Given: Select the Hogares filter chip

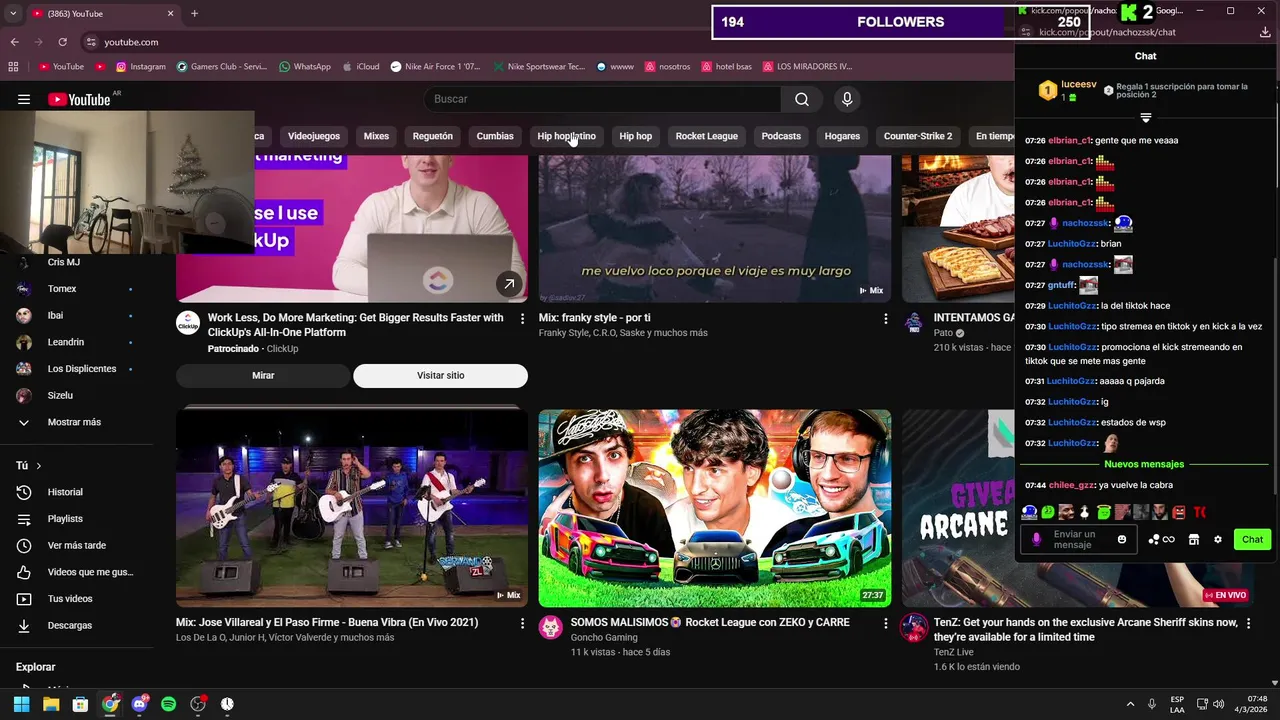Looking at the screenshot, I should click(842, 136).
